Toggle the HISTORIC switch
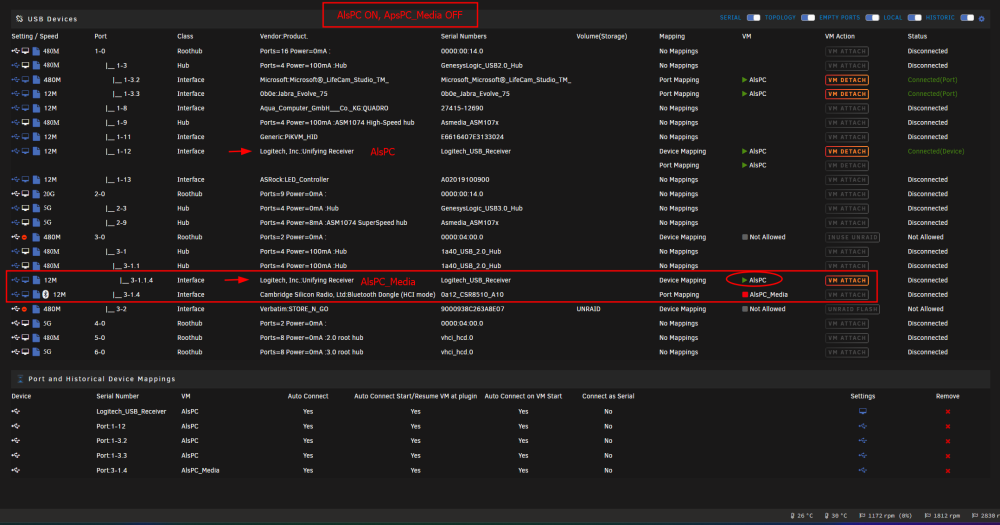The width and height of the screenshot is (1000, 525). point(967,18)
